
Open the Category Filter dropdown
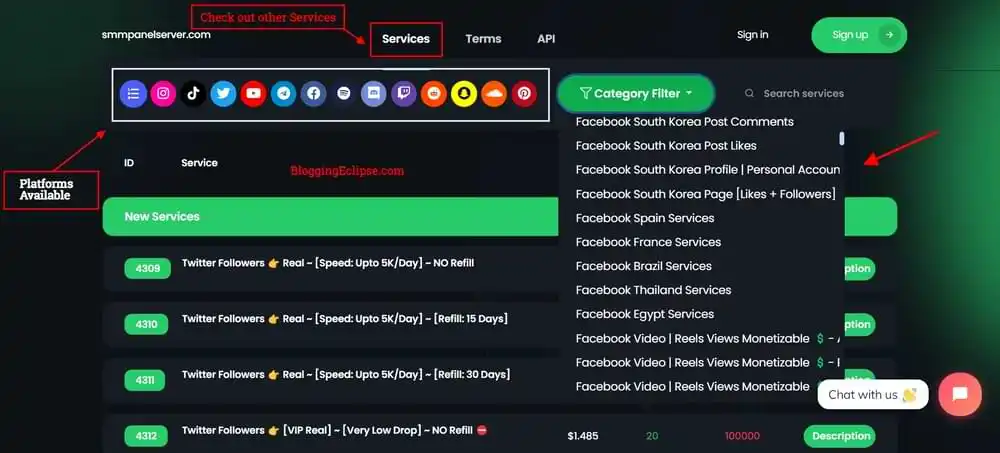(636, 93)
